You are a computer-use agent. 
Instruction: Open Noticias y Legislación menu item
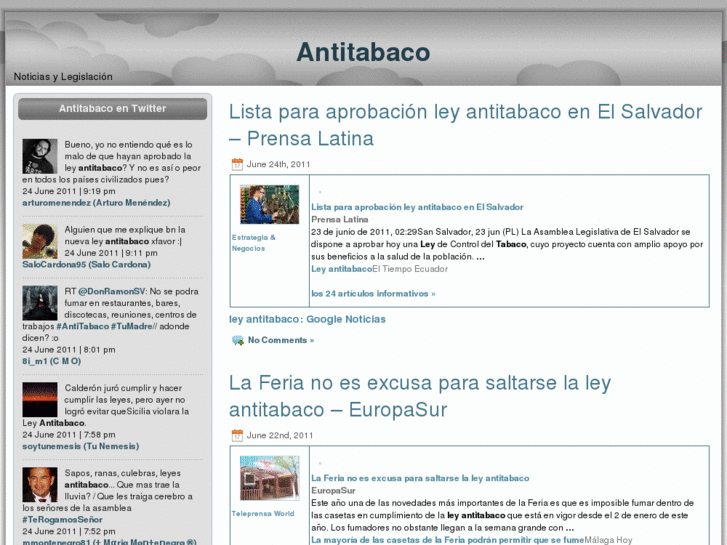click(63, 77)
